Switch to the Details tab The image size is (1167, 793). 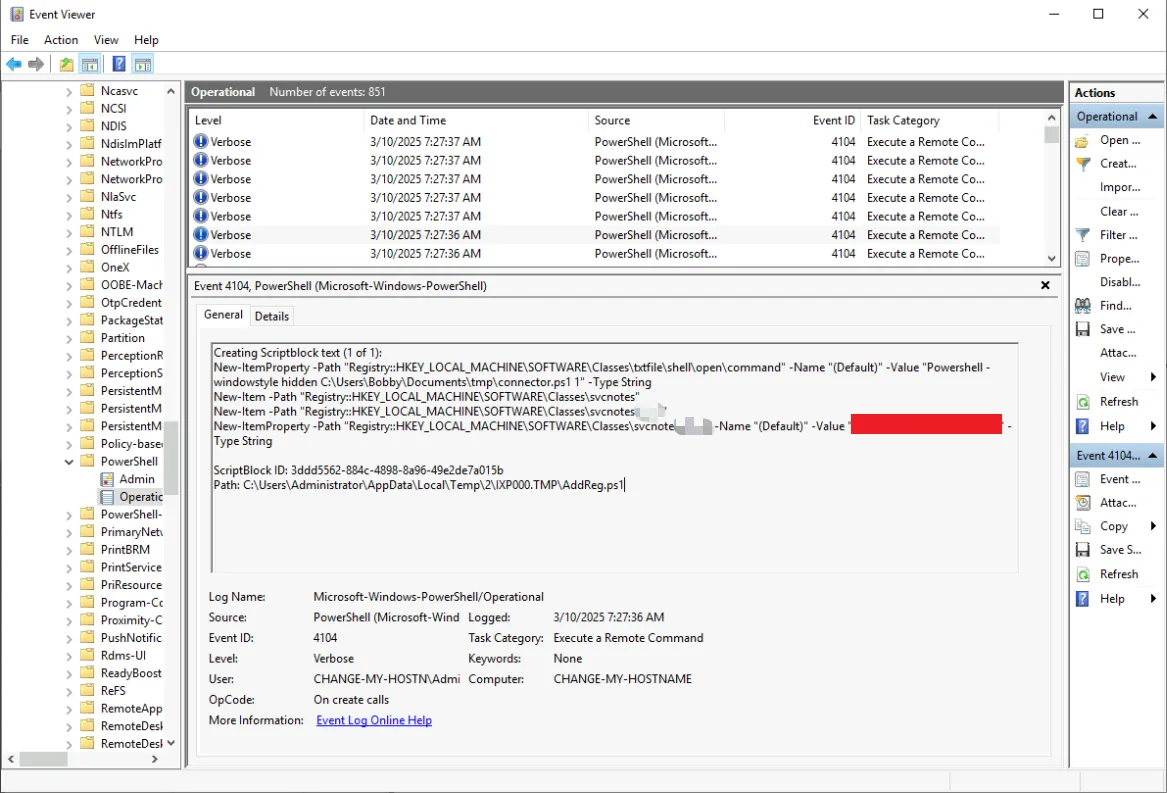coord(271,316)
